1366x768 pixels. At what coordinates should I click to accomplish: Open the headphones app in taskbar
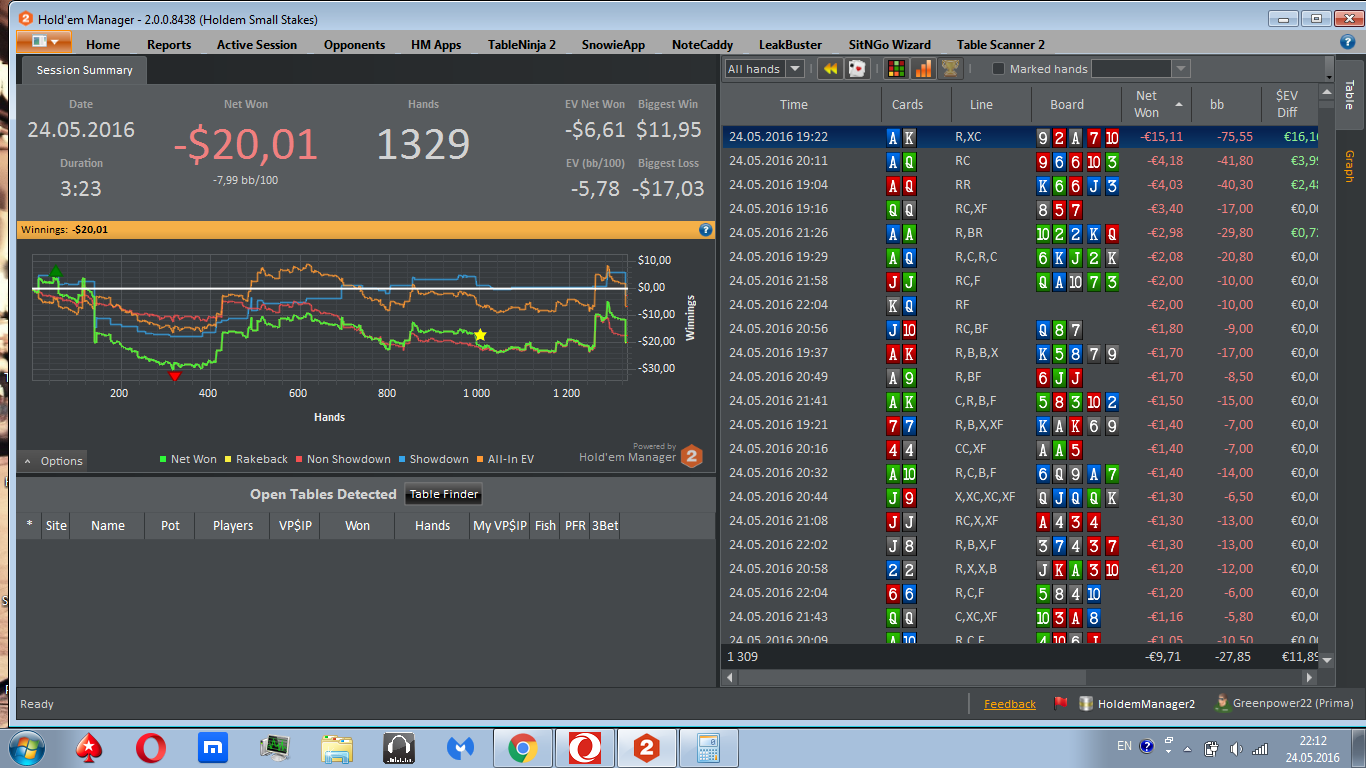[398, 747]
